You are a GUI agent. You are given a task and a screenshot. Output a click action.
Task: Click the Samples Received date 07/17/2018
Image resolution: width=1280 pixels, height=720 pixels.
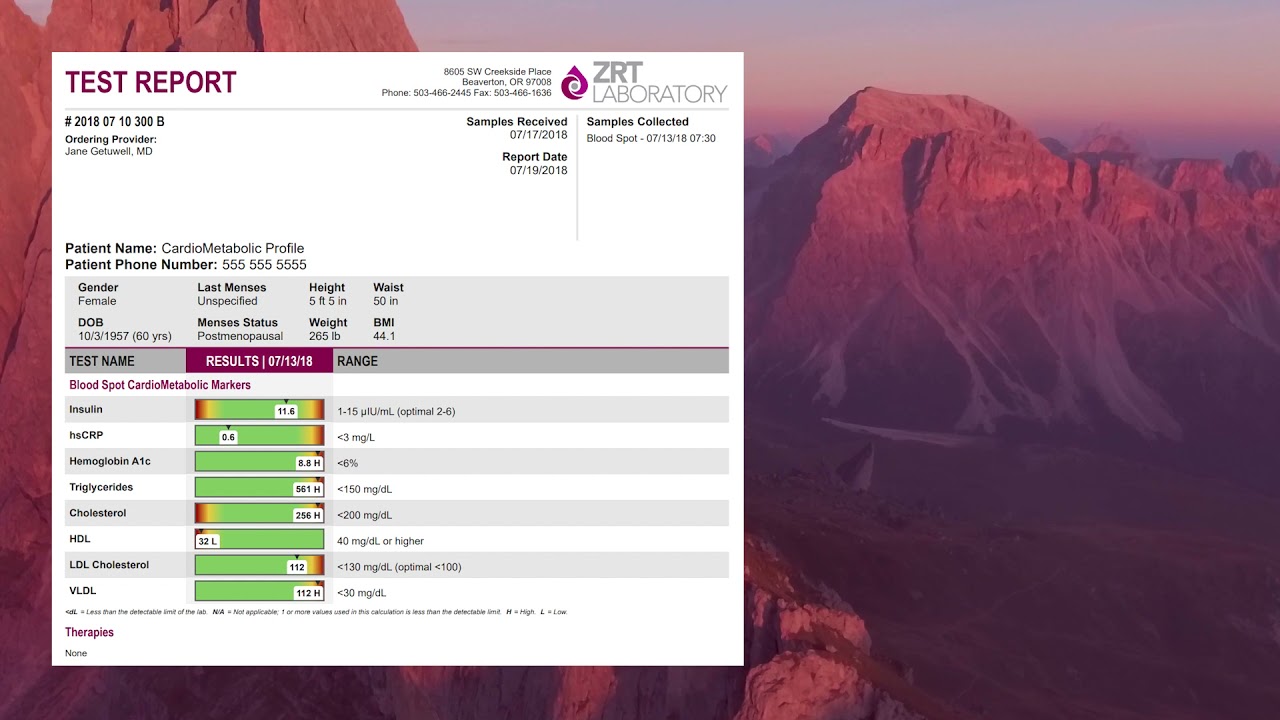click(x=538, y=135)
